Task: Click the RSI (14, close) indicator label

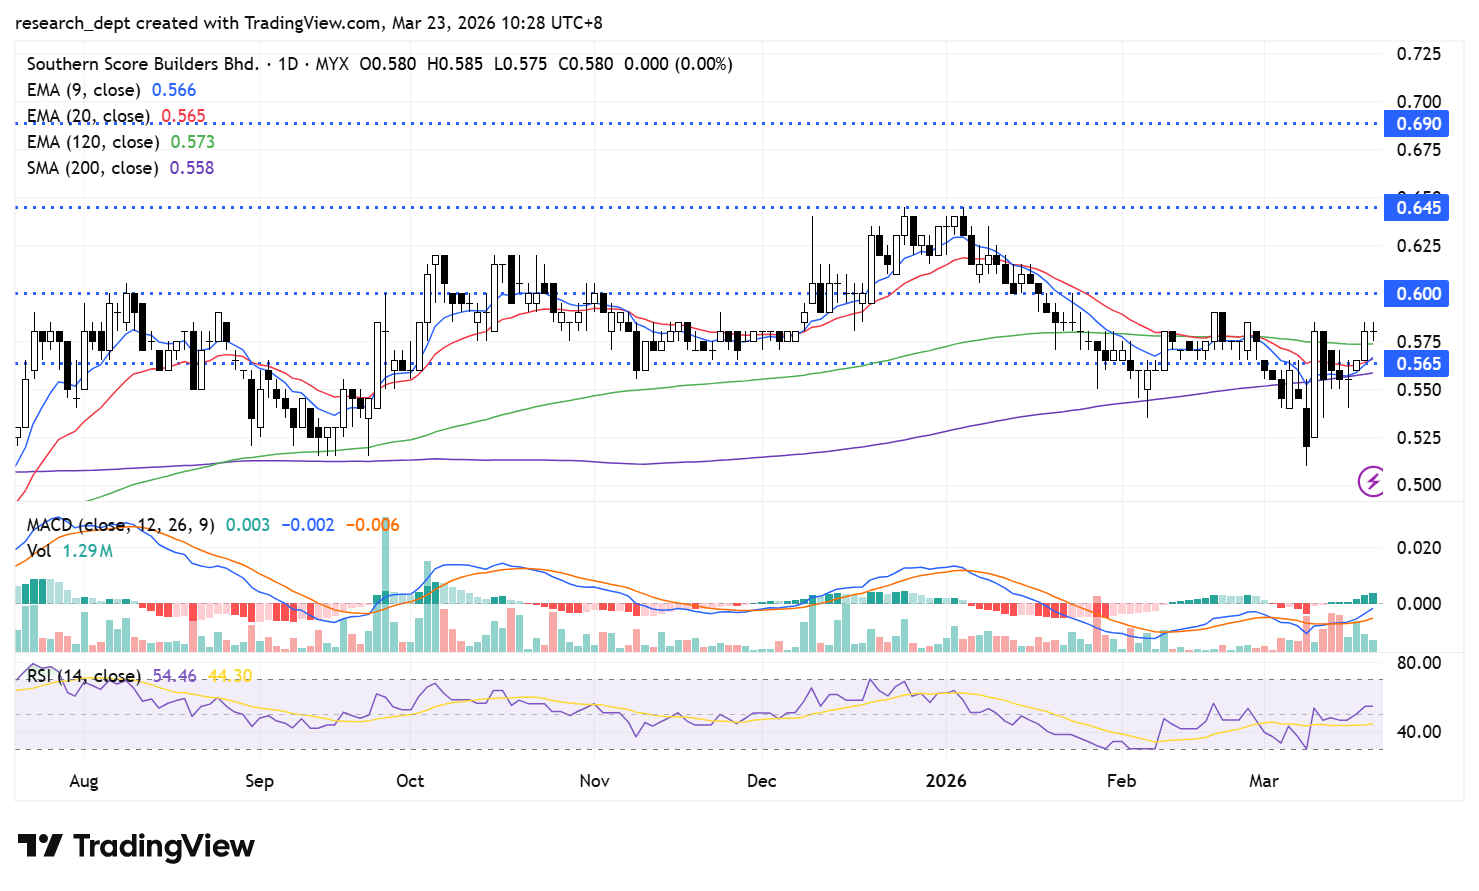Action: 84,676
